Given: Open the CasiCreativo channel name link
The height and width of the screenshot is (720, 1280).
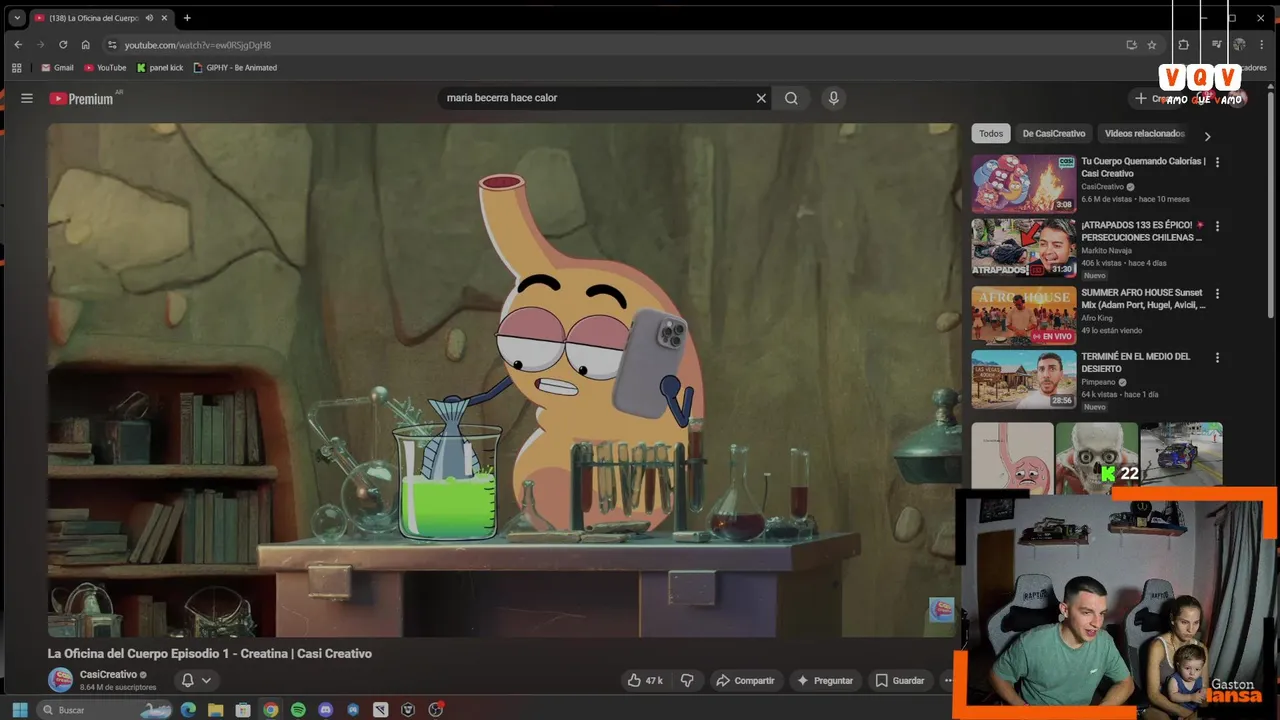Looking at the screenshot, I should (108, 675).
